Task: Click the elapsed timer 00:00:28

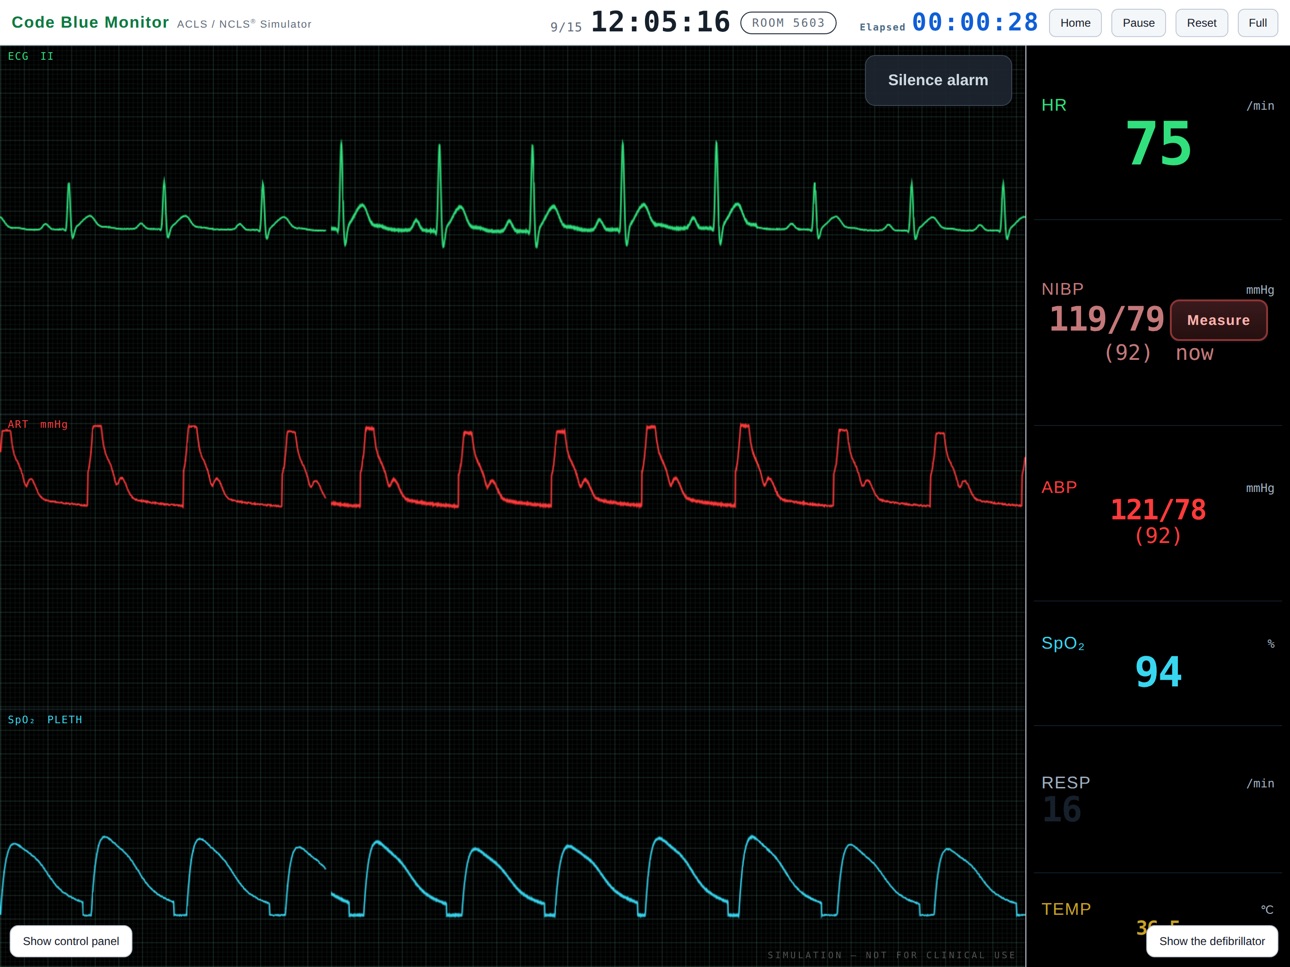Action: click(x=975, y=22)
